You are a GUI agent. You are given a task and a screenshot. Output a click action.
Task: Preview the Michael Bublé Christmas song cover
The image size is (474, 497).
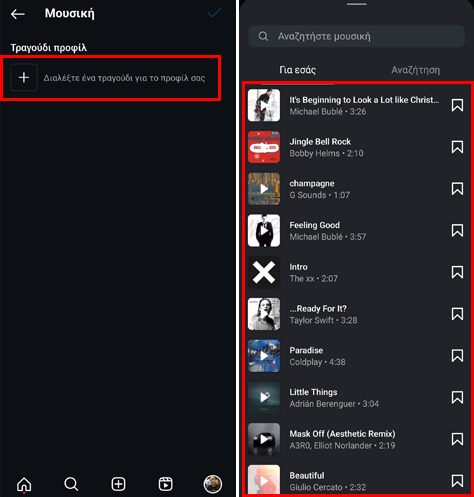264,105
